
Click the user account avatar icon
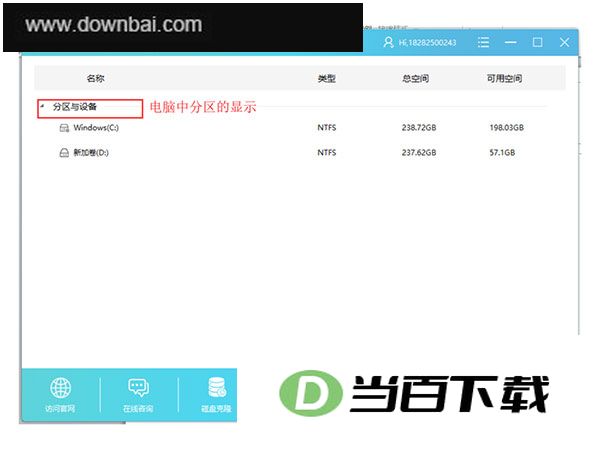(x=388, y=42)
